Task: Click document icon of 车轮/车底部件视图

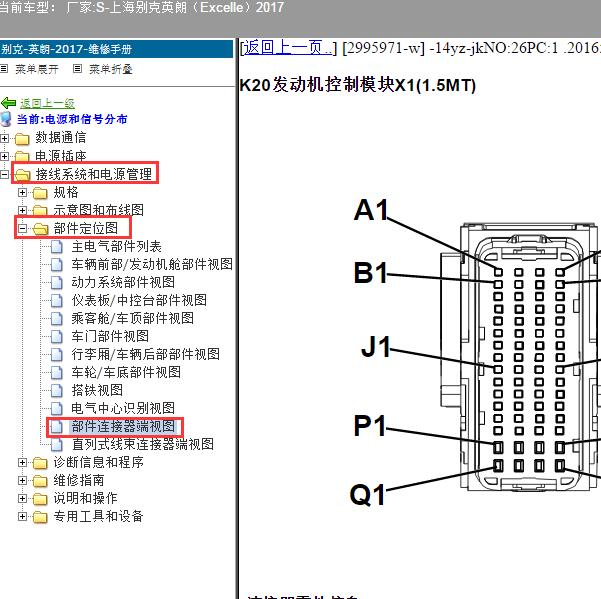Action: (57, 373)
